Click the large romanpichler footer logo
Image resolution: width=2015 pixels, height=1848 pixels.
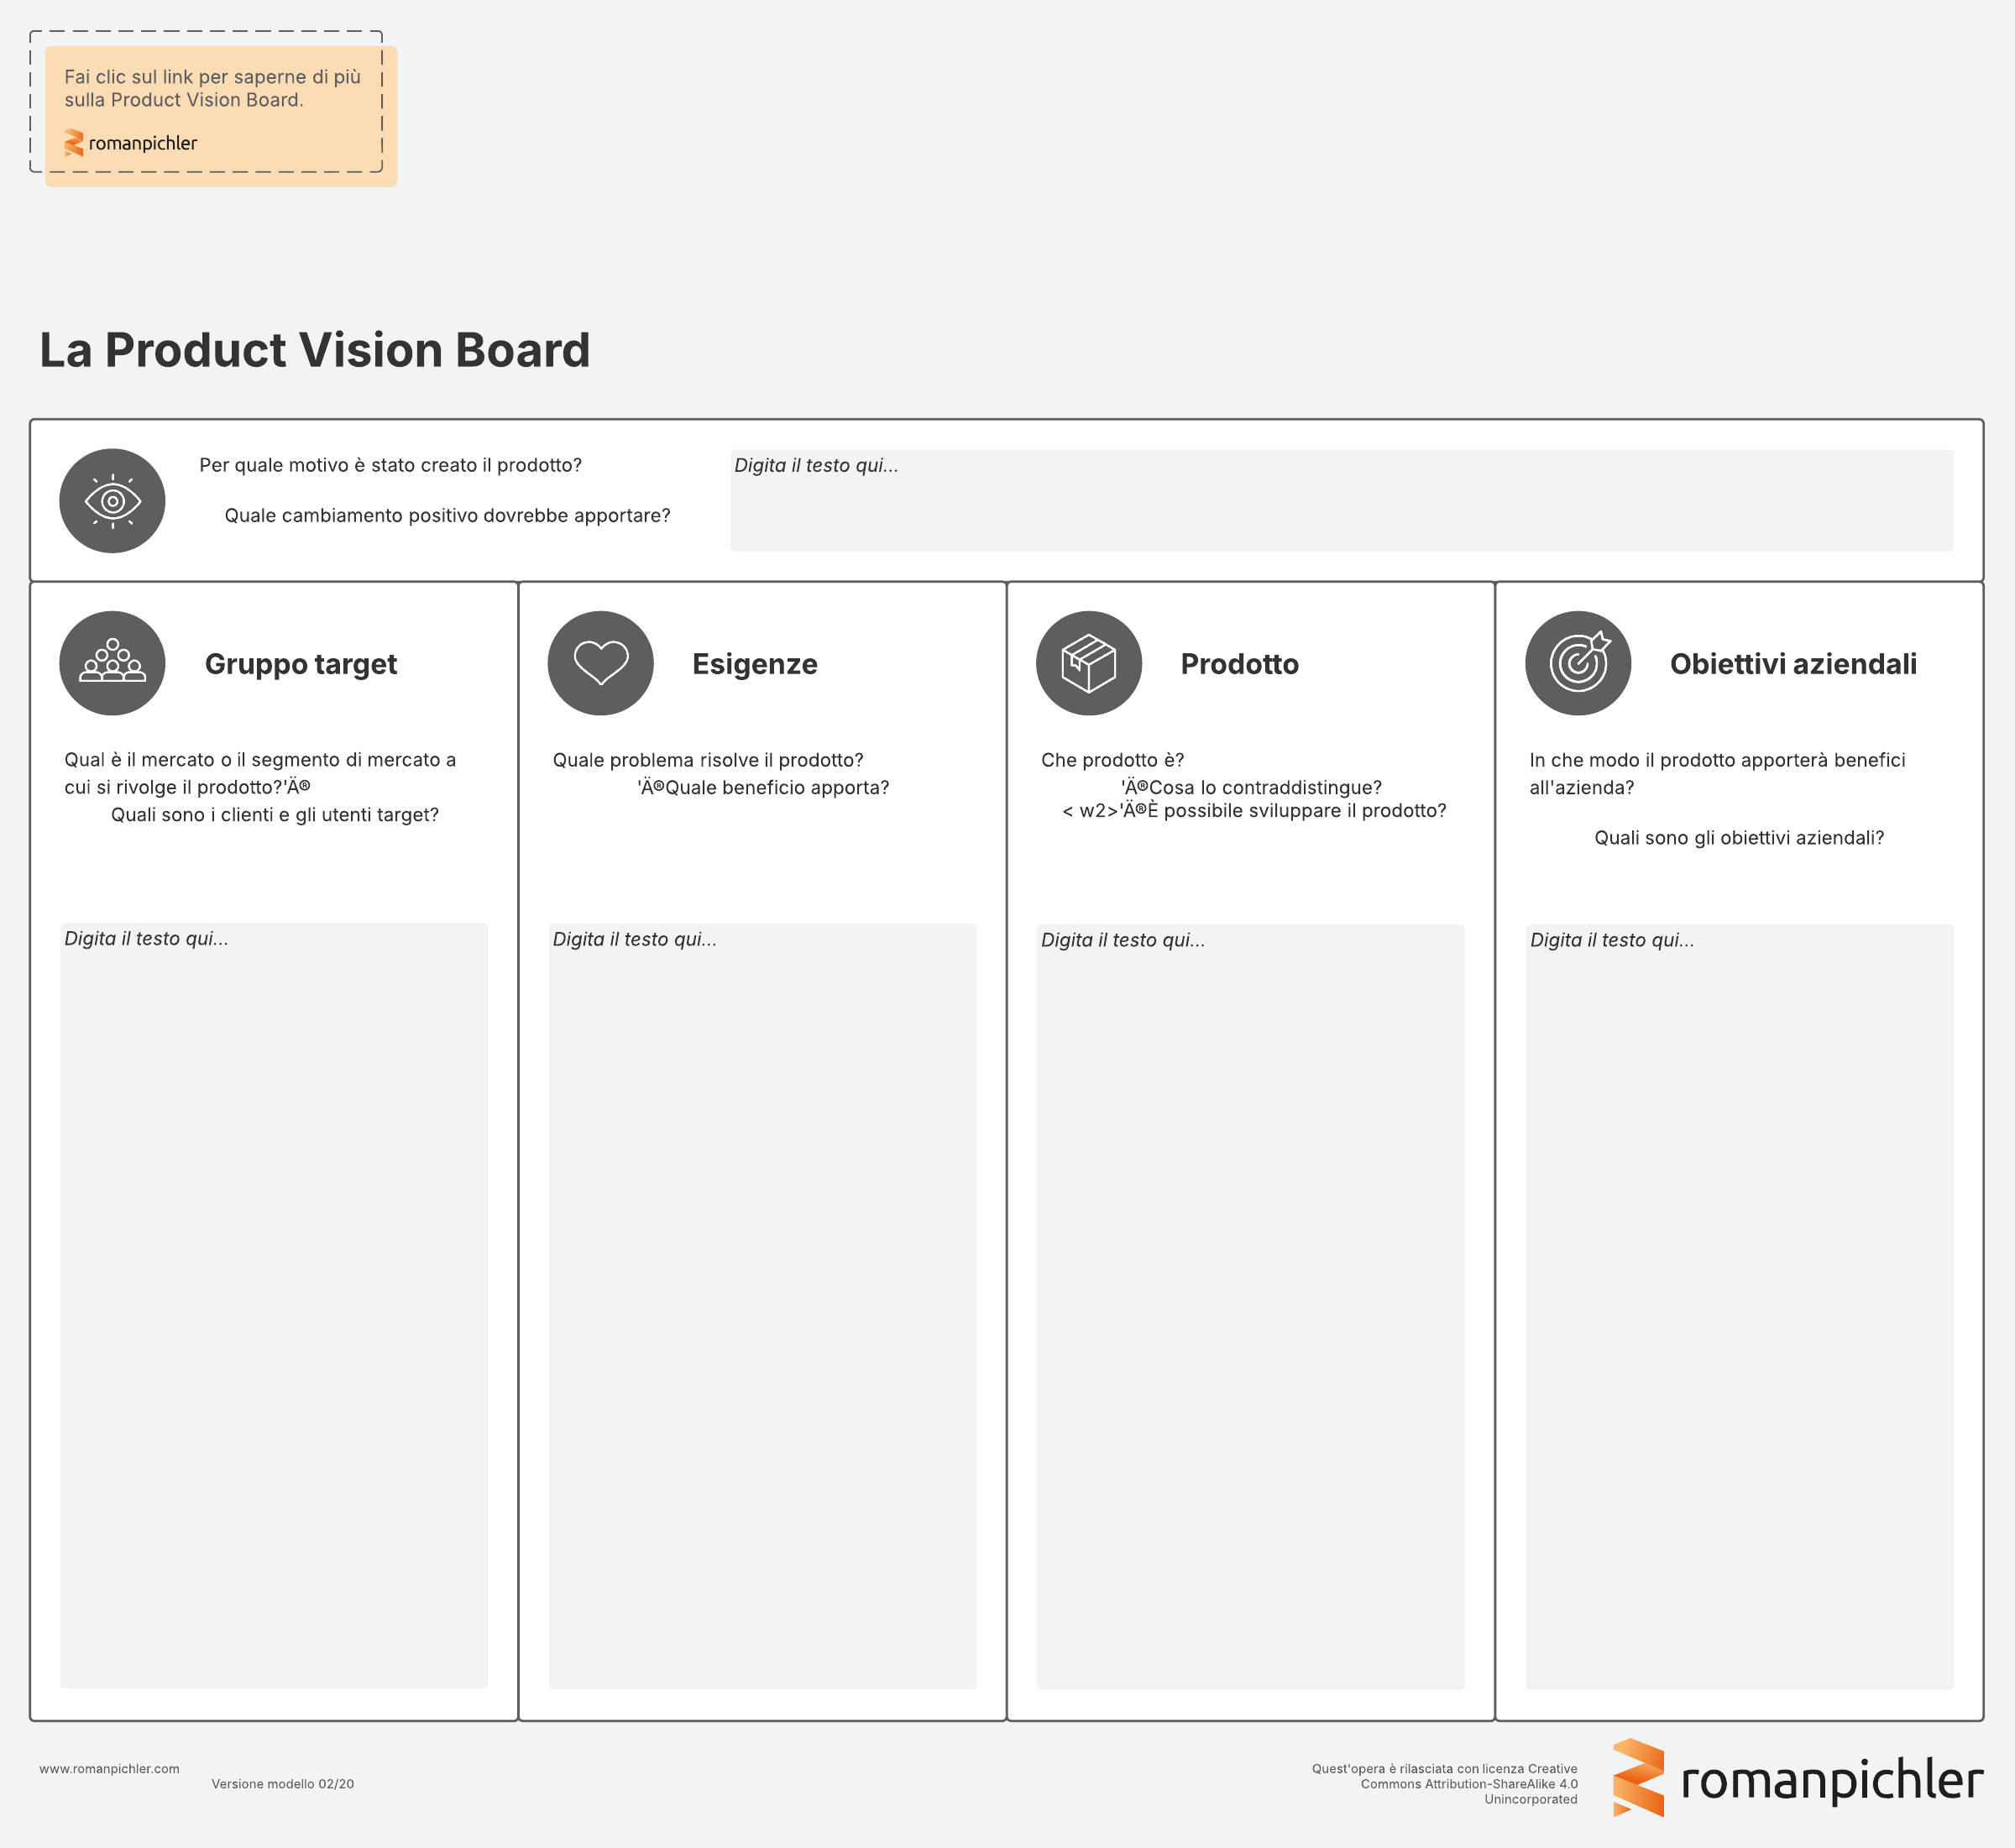pos(1797,1779)
